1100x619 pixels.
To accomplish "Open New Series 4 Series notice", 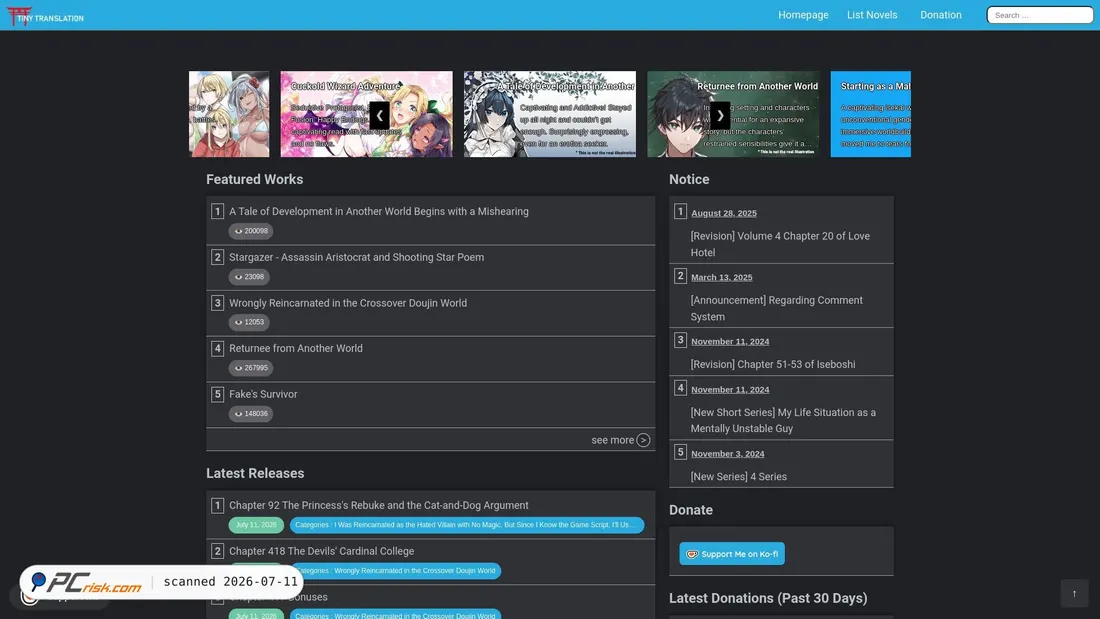I will [x=738, y=477].
